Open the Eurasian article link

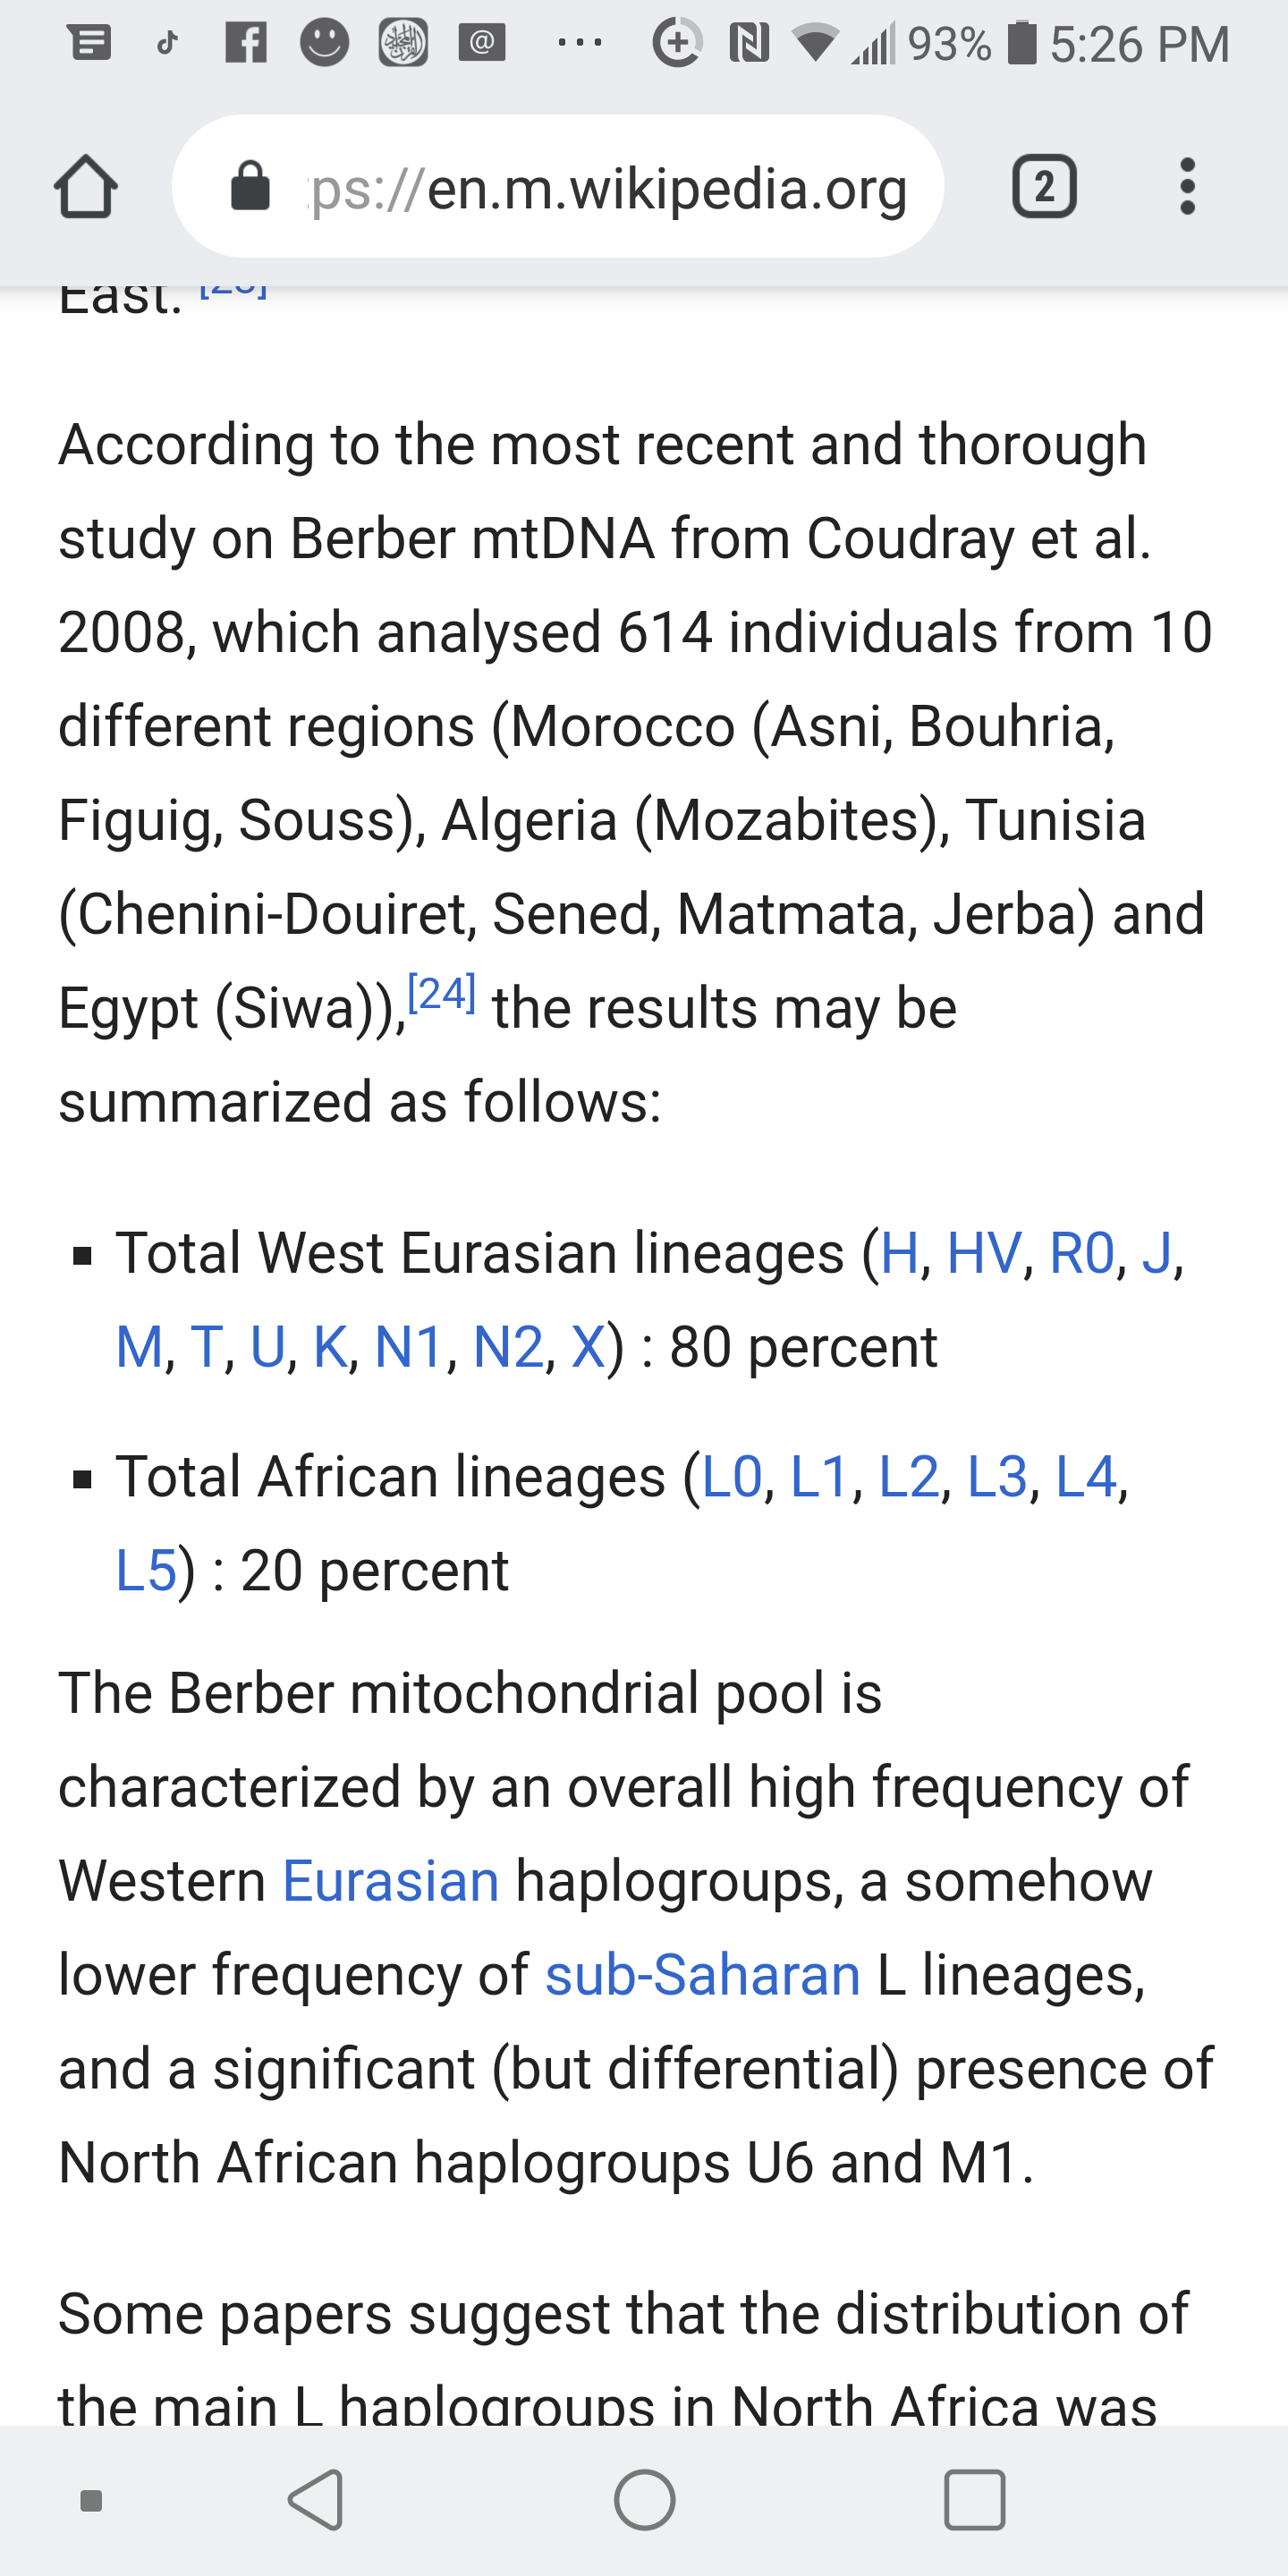pos(391,1881)
